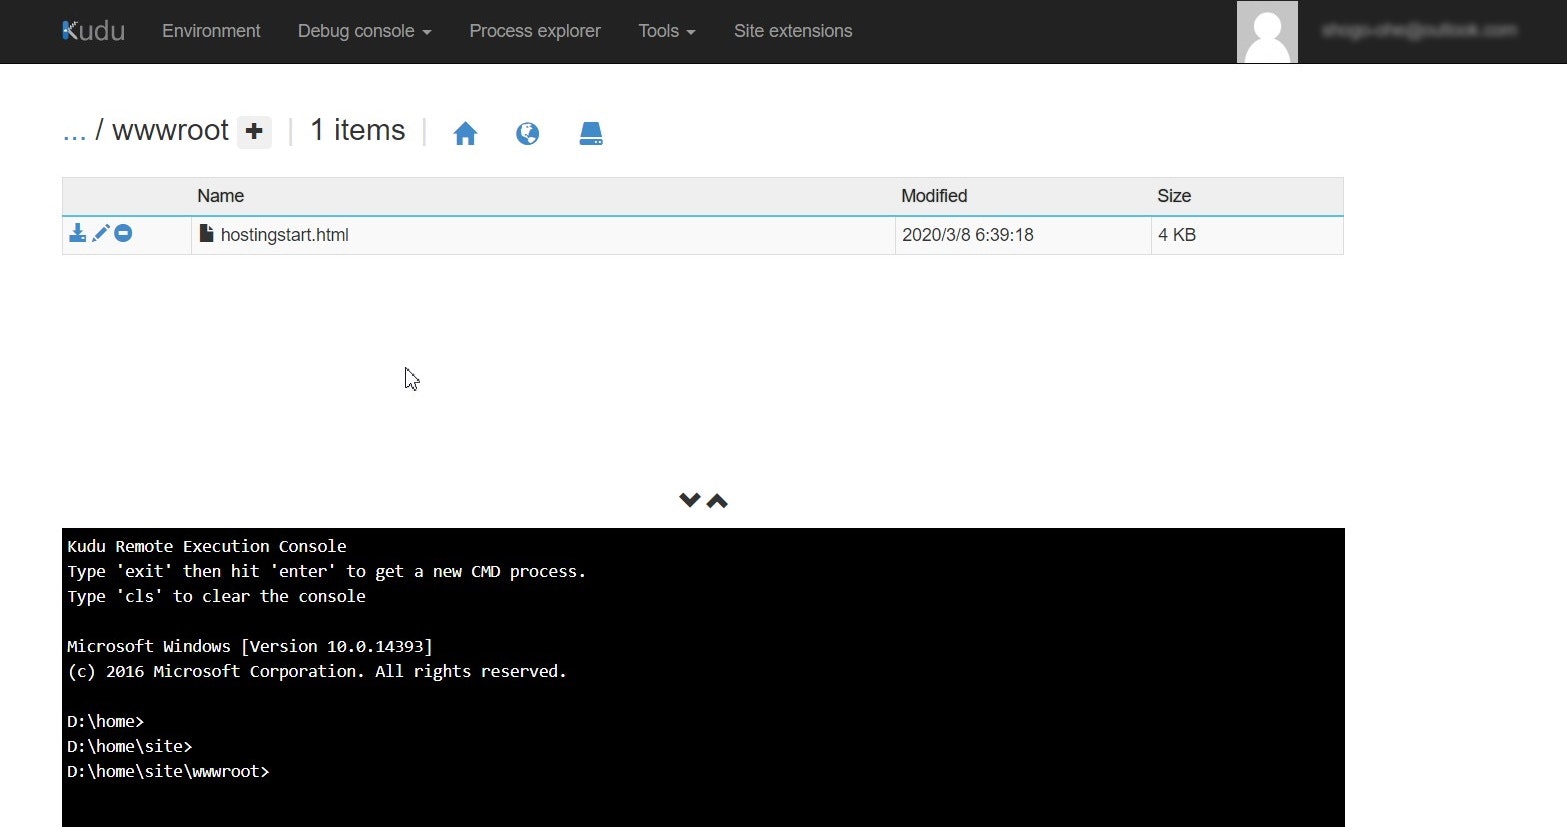This screenshot has width=1567, height=827.
Task: Collapse console pane with the up chevron
Action: (717, 500)
